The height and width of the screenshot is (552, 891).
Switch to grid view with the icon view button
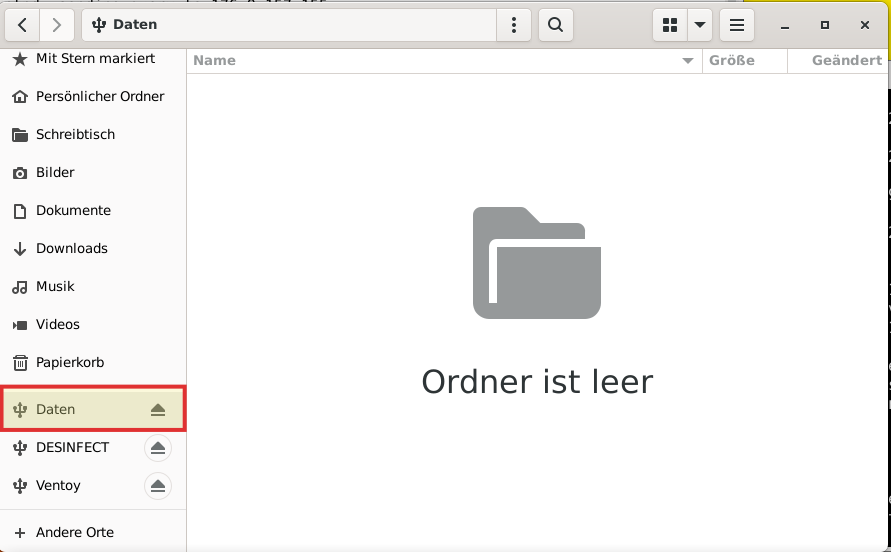(670, 25)
